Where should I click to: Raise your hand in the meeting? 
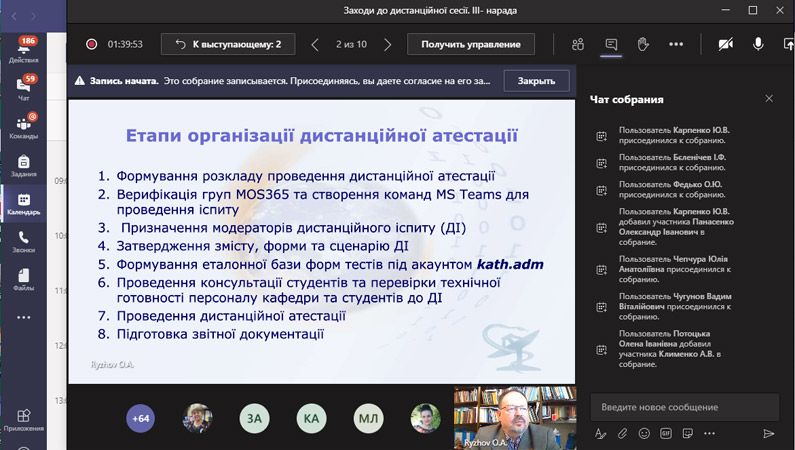(x=643, y=45)
